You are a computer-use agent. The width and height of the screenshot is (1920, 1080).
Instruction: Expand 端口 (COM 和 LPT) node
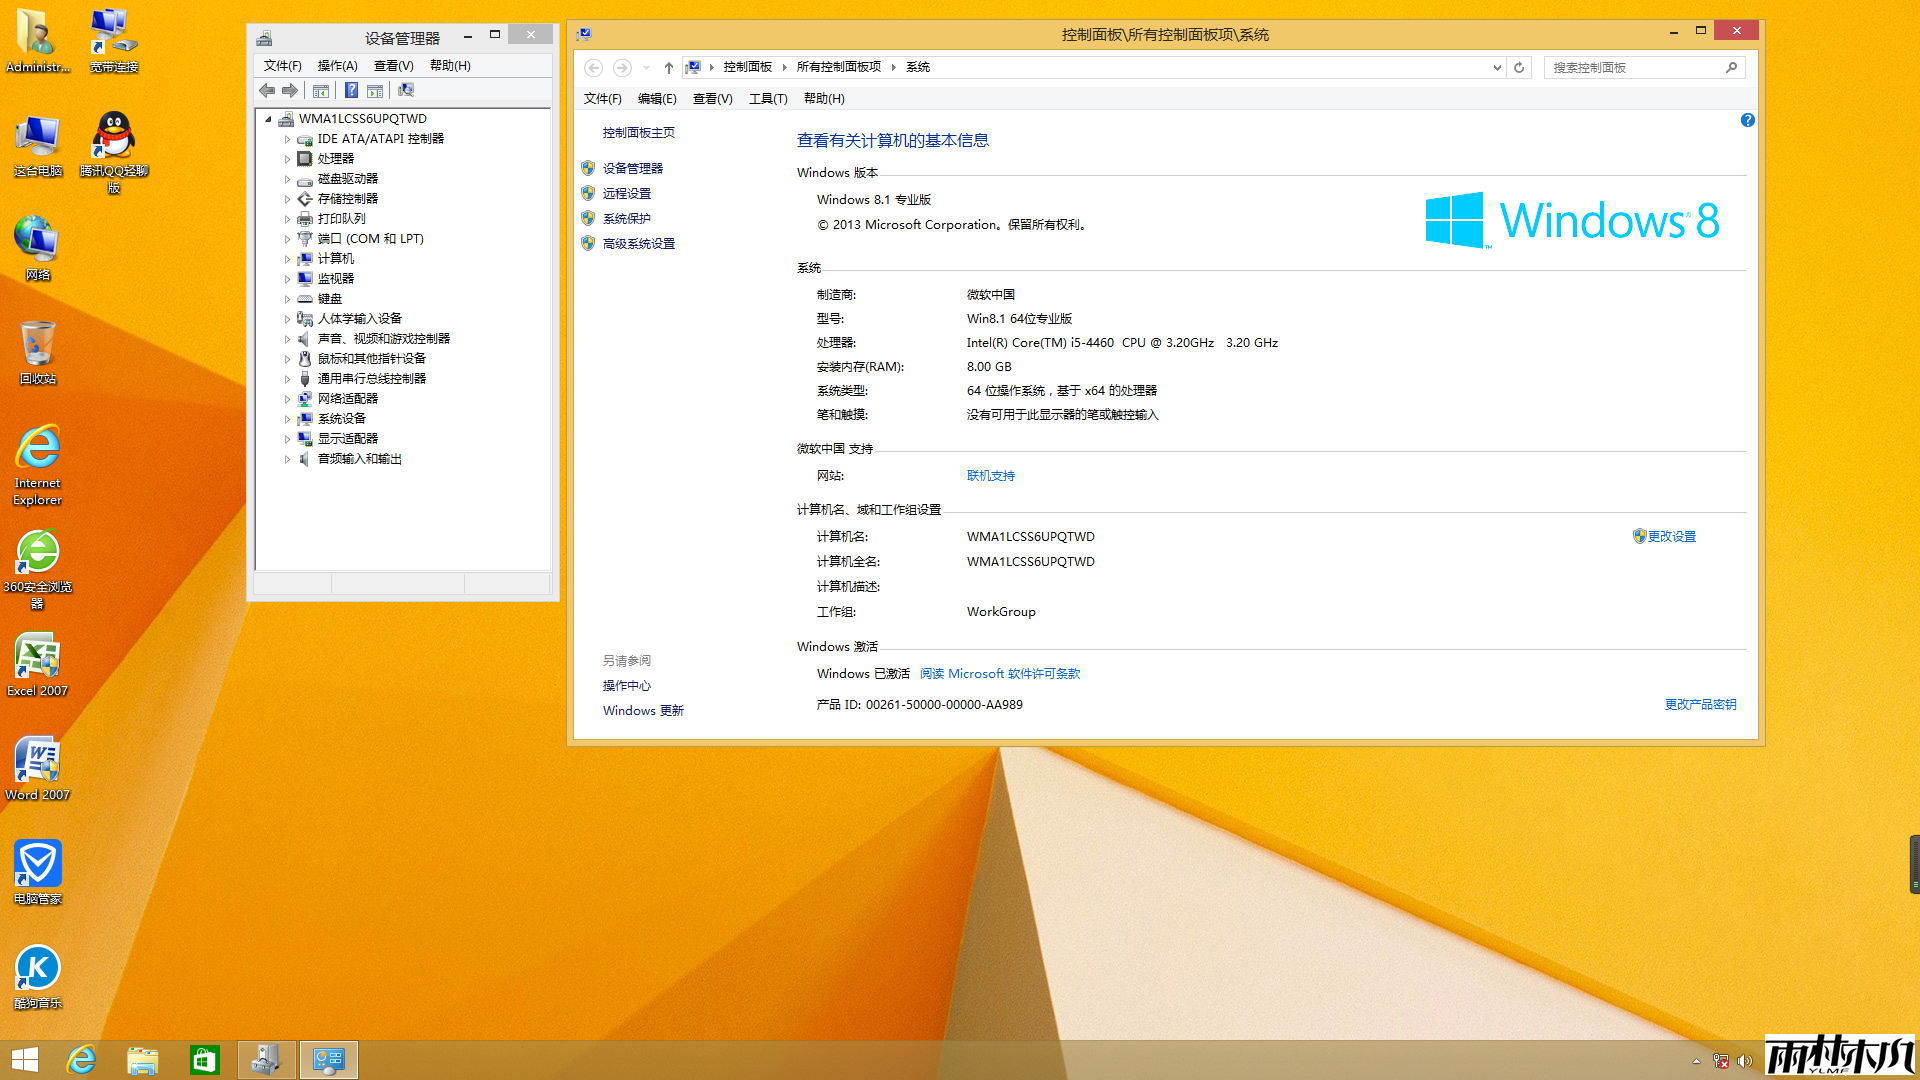point(287,239)
